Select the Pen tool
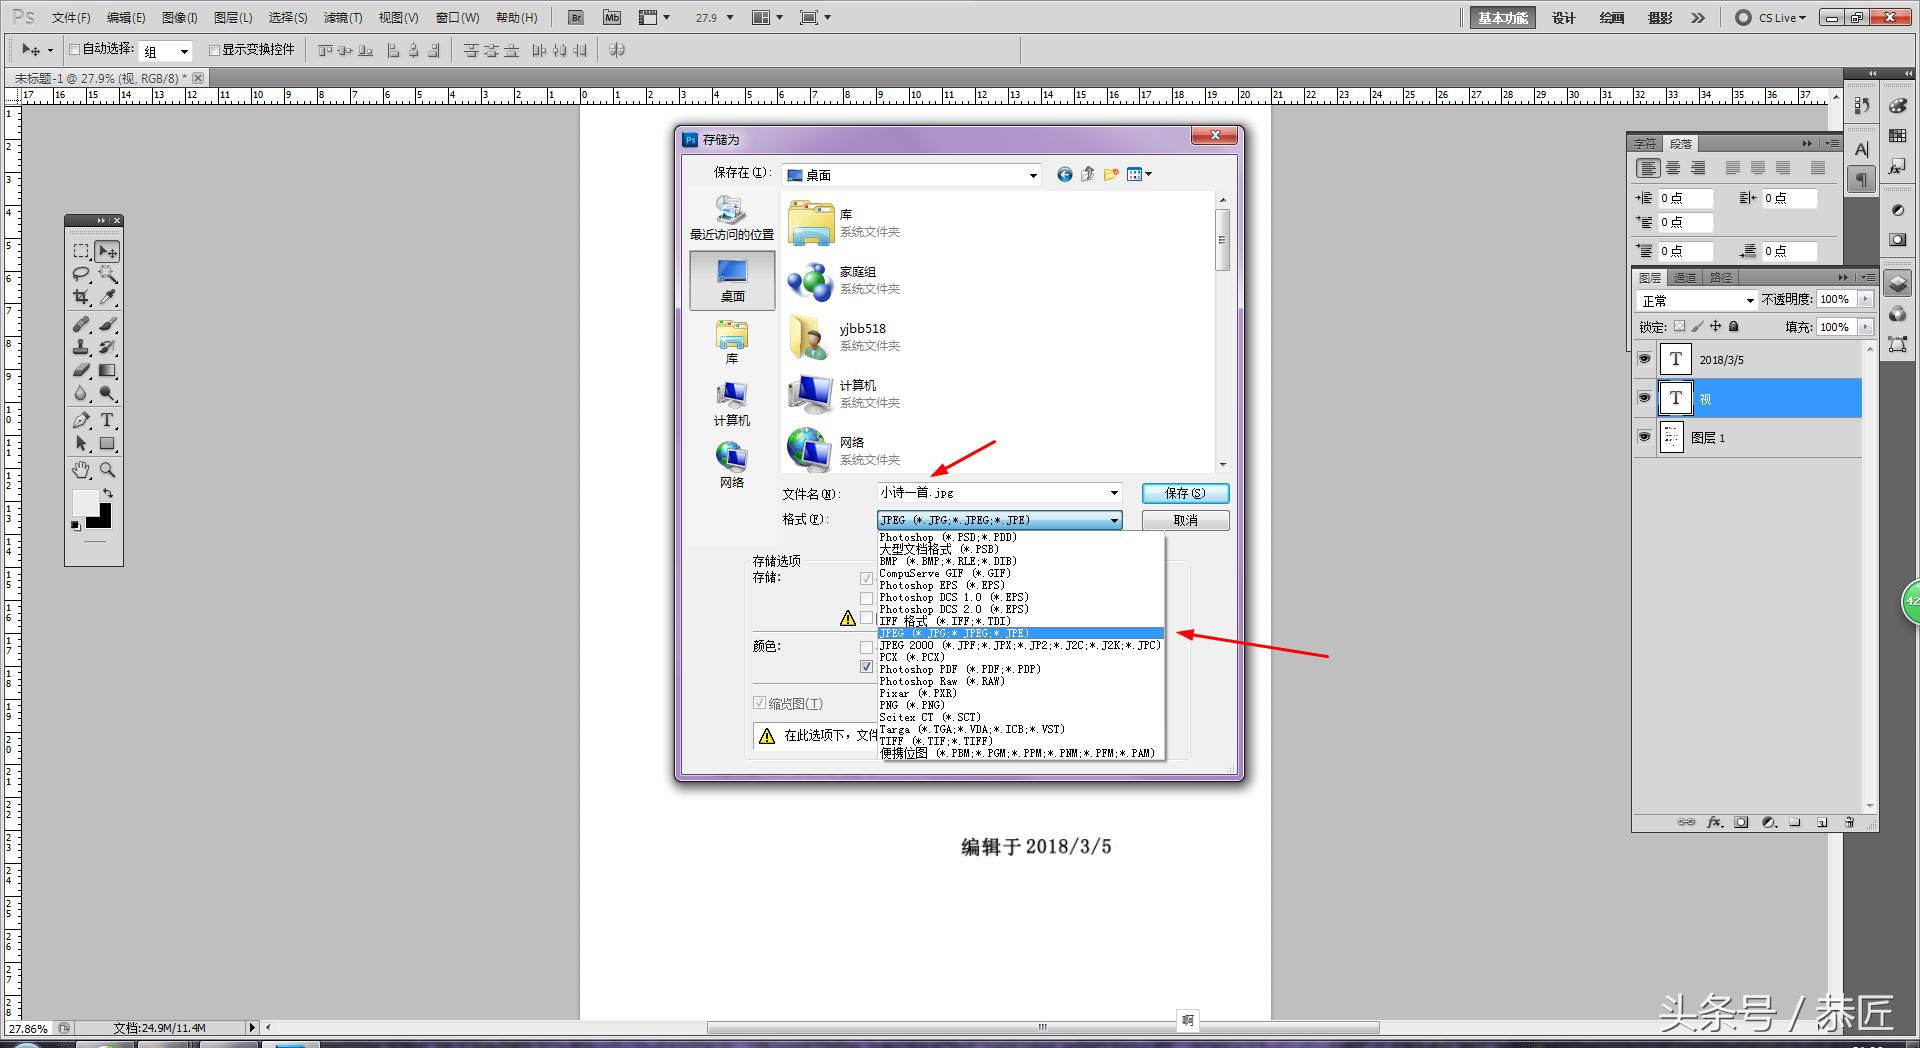Viewport: 1920px width, 1048px height. (79, 418)
